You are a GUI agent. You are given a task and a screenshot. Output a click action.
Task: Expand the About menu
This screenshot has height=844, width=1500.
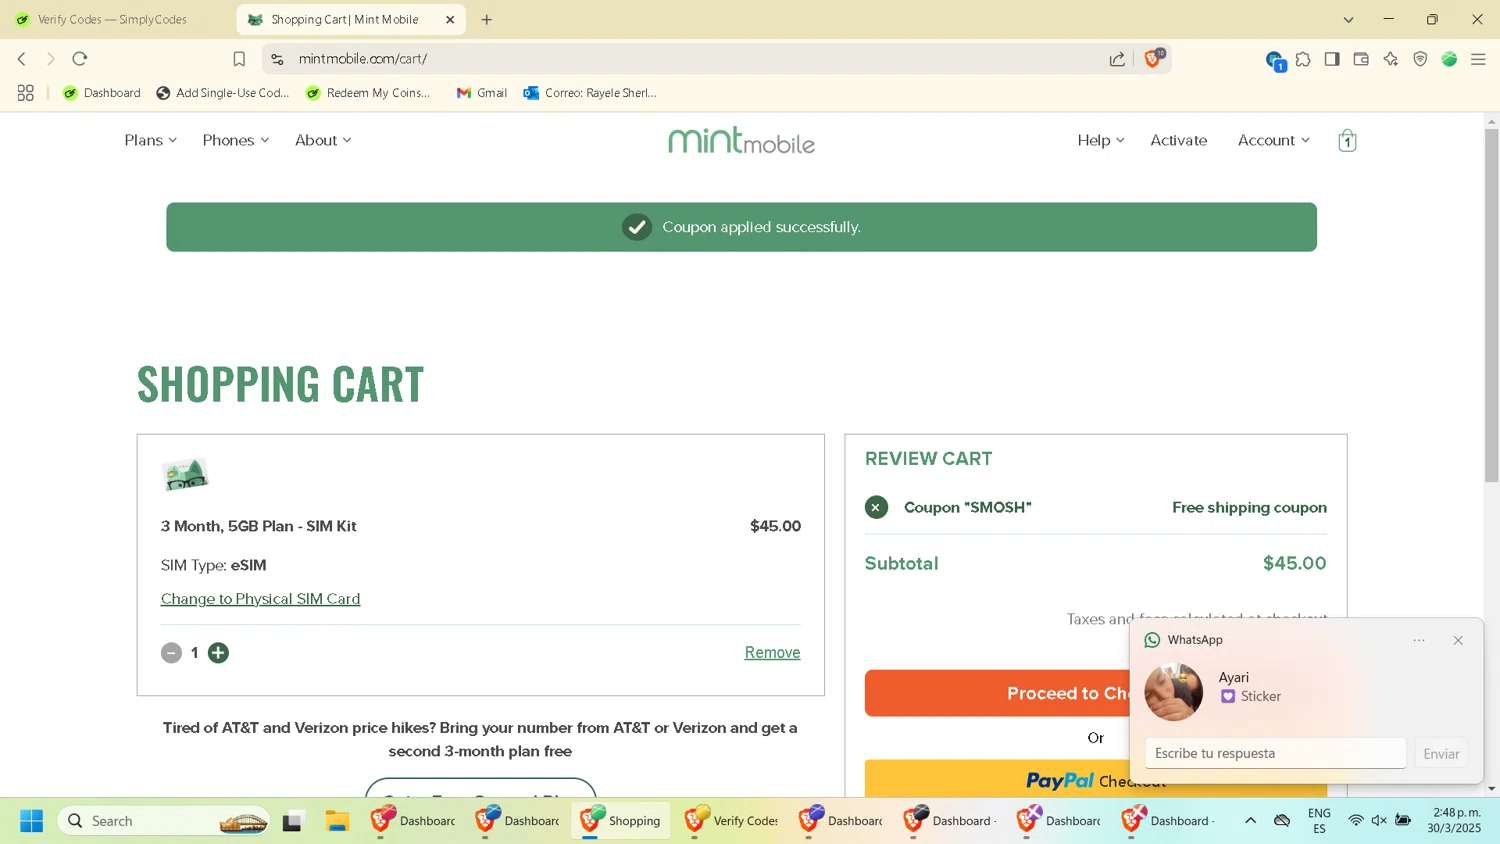[322, 140]
